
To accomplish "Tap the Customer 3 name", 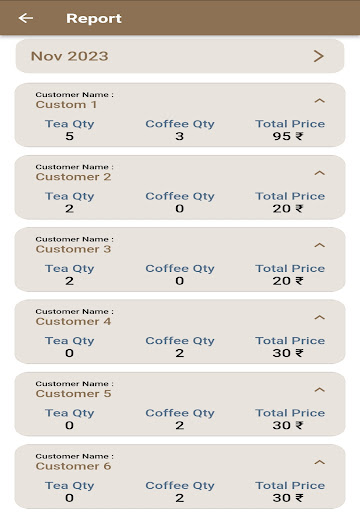I will coord(73,249).
